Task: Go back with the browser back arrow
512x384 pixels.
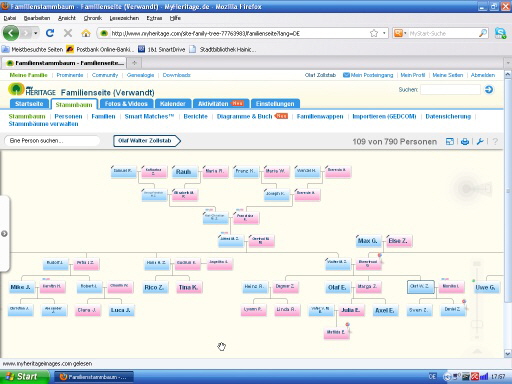Action: click(x=11, y=33)
